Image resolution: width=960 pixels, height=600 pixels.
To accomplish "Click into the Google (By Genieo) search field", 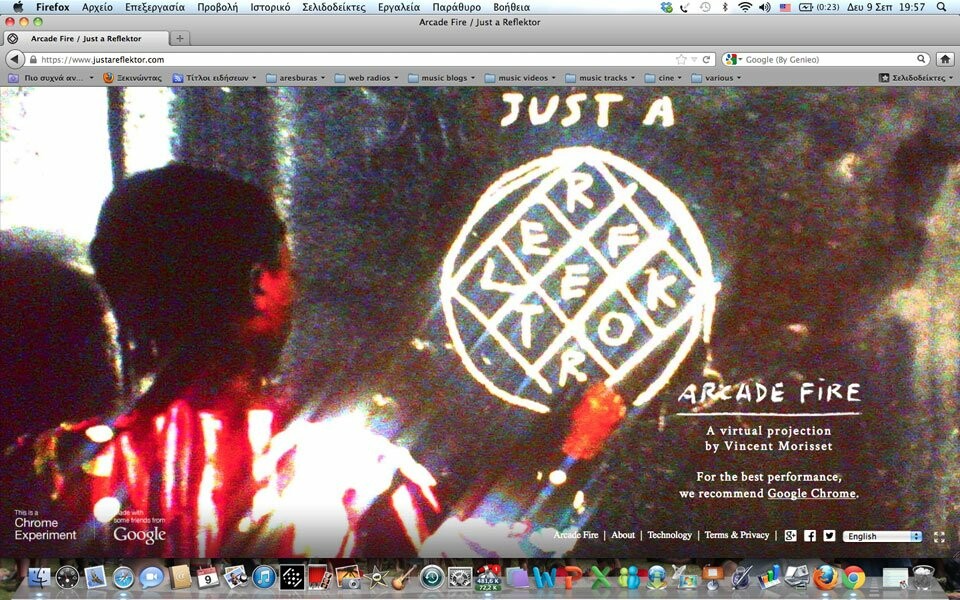I will click(828, 59).
